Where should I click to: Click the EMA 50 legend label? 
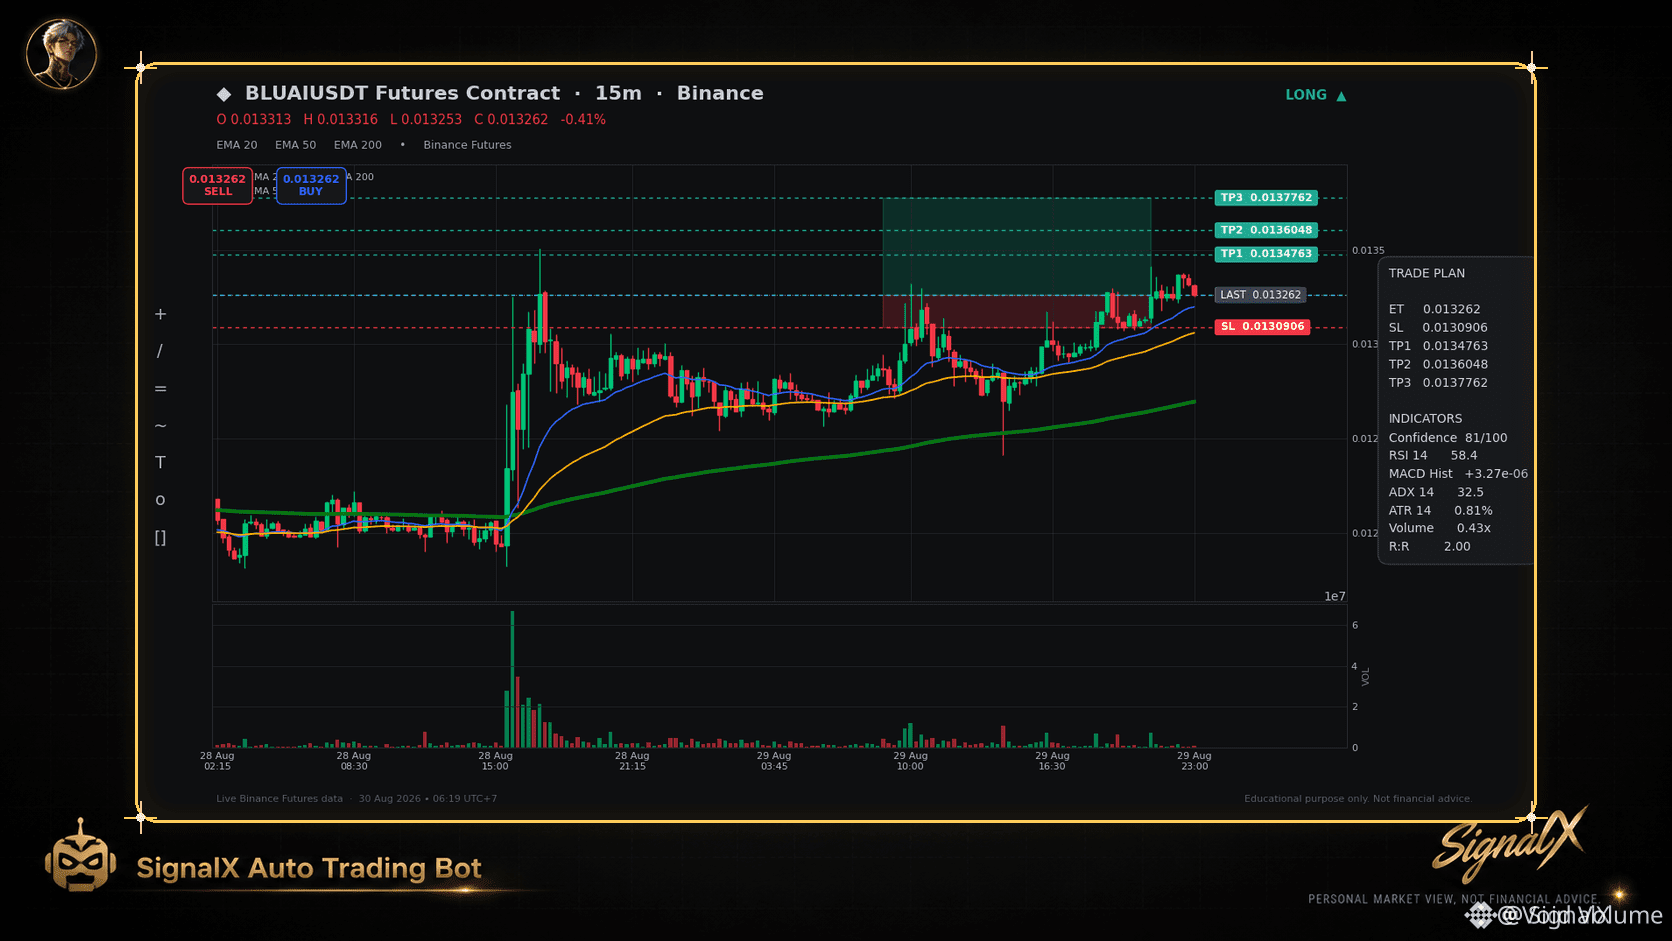coord(296,145)
